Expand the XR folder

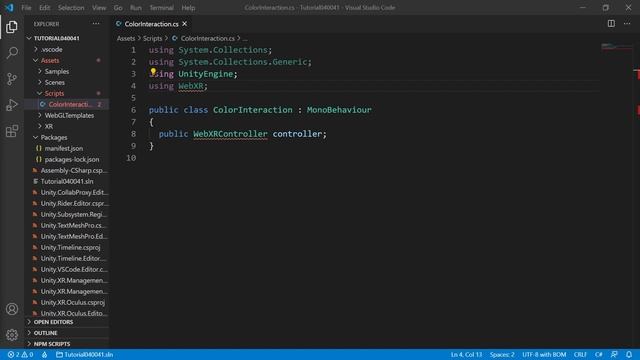coord(49,127)
